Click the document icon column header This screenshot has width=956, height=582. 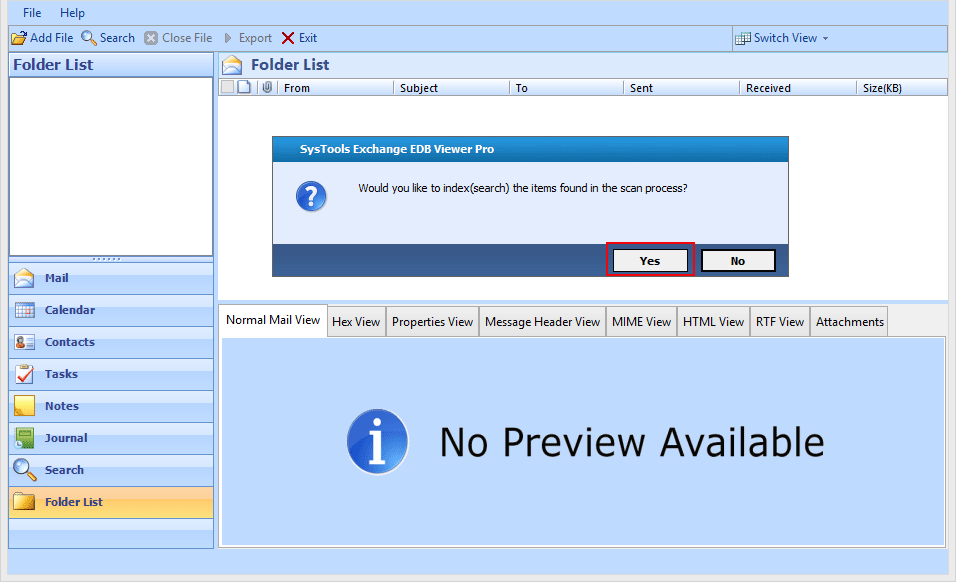[244, 87]
